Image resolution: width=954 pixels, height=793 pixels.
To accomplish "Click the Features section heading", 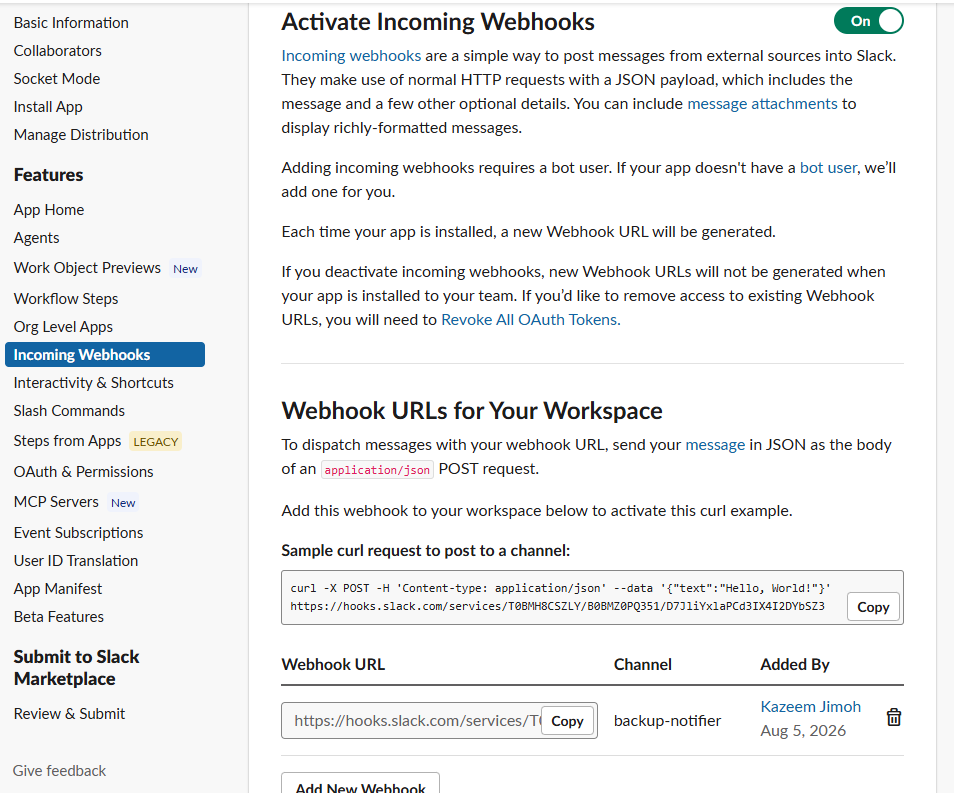I will click(49, 175).
